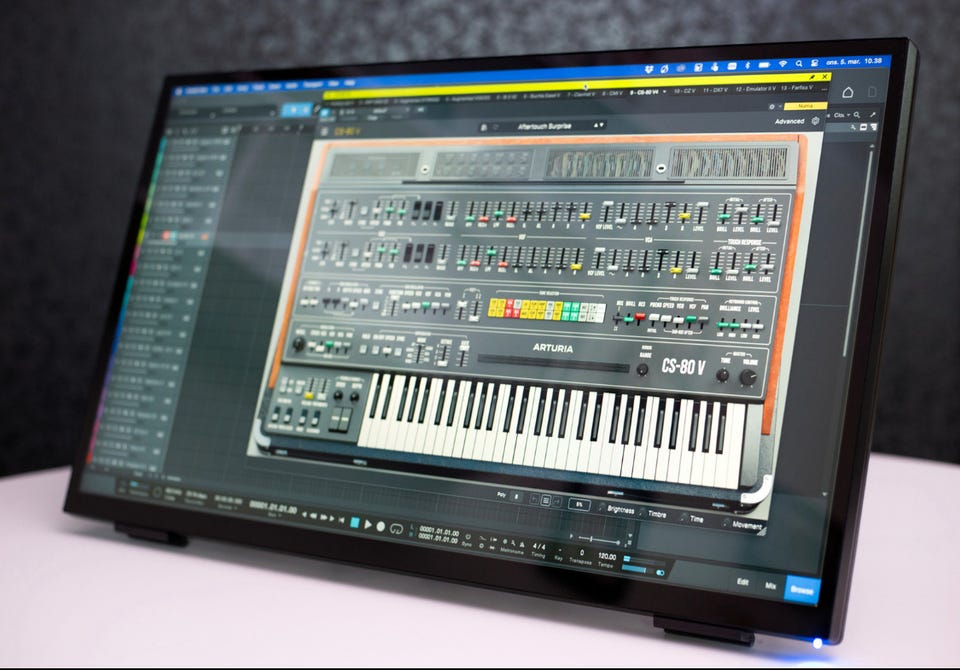This screenshot has width=960, height=670.
Task: Open the Clx dropdown in the browser panel
Action: click(x=842, y=115)
